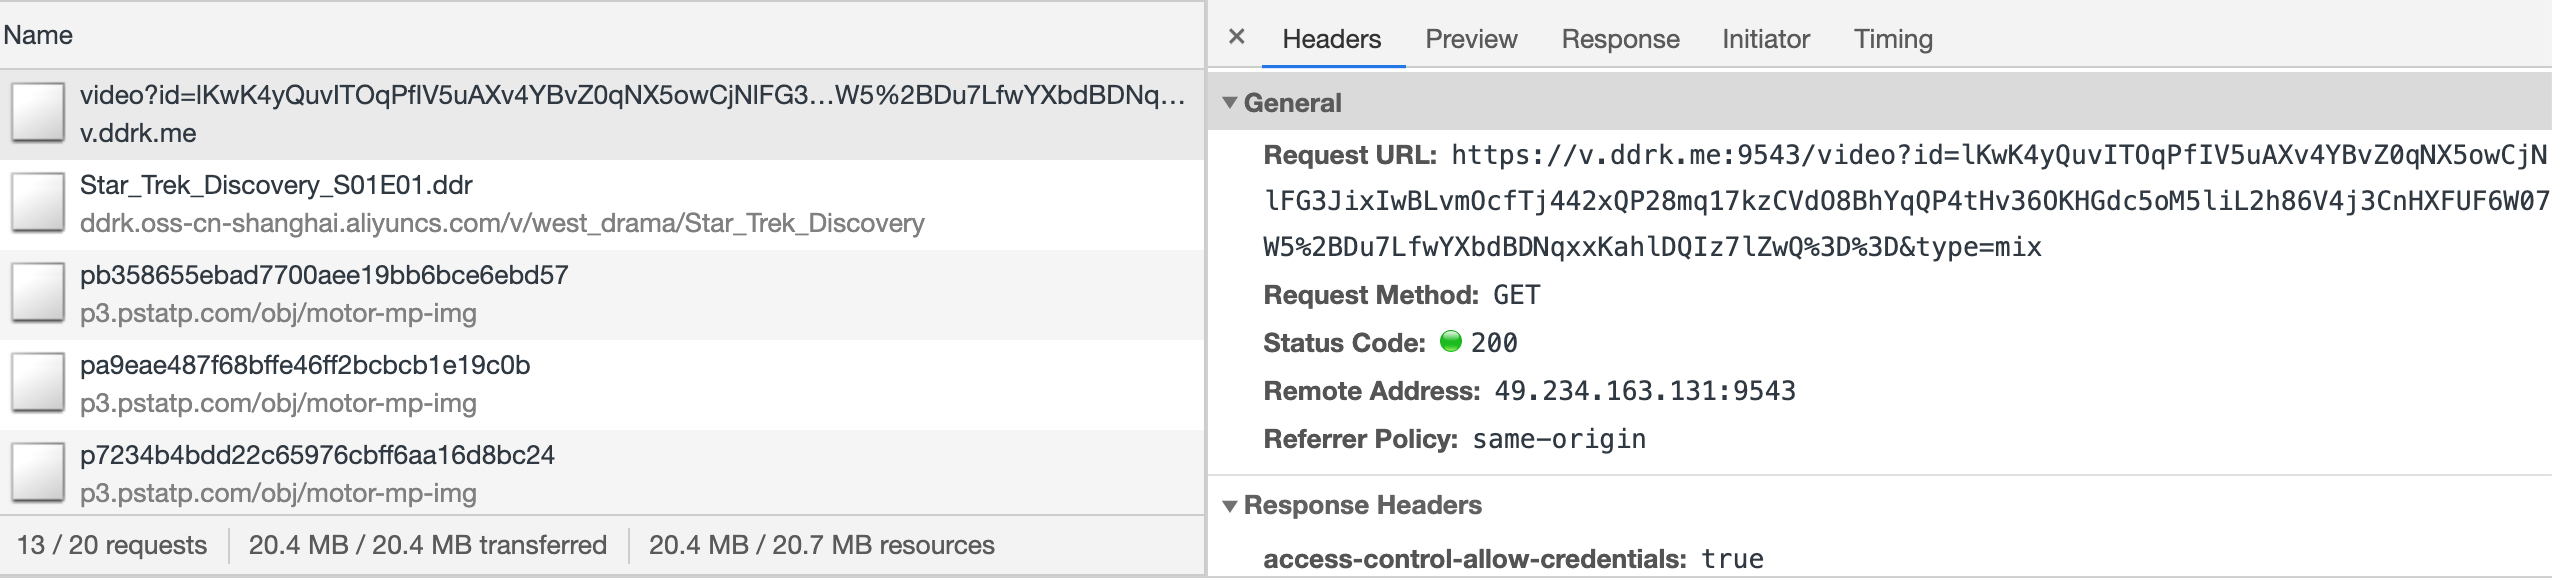Click the icon beside pa9eae487f68bffe46ff2bcbcb1e19c0b
The height and width of the screenshot is (578, 2552).
click(x=38, y=383)
